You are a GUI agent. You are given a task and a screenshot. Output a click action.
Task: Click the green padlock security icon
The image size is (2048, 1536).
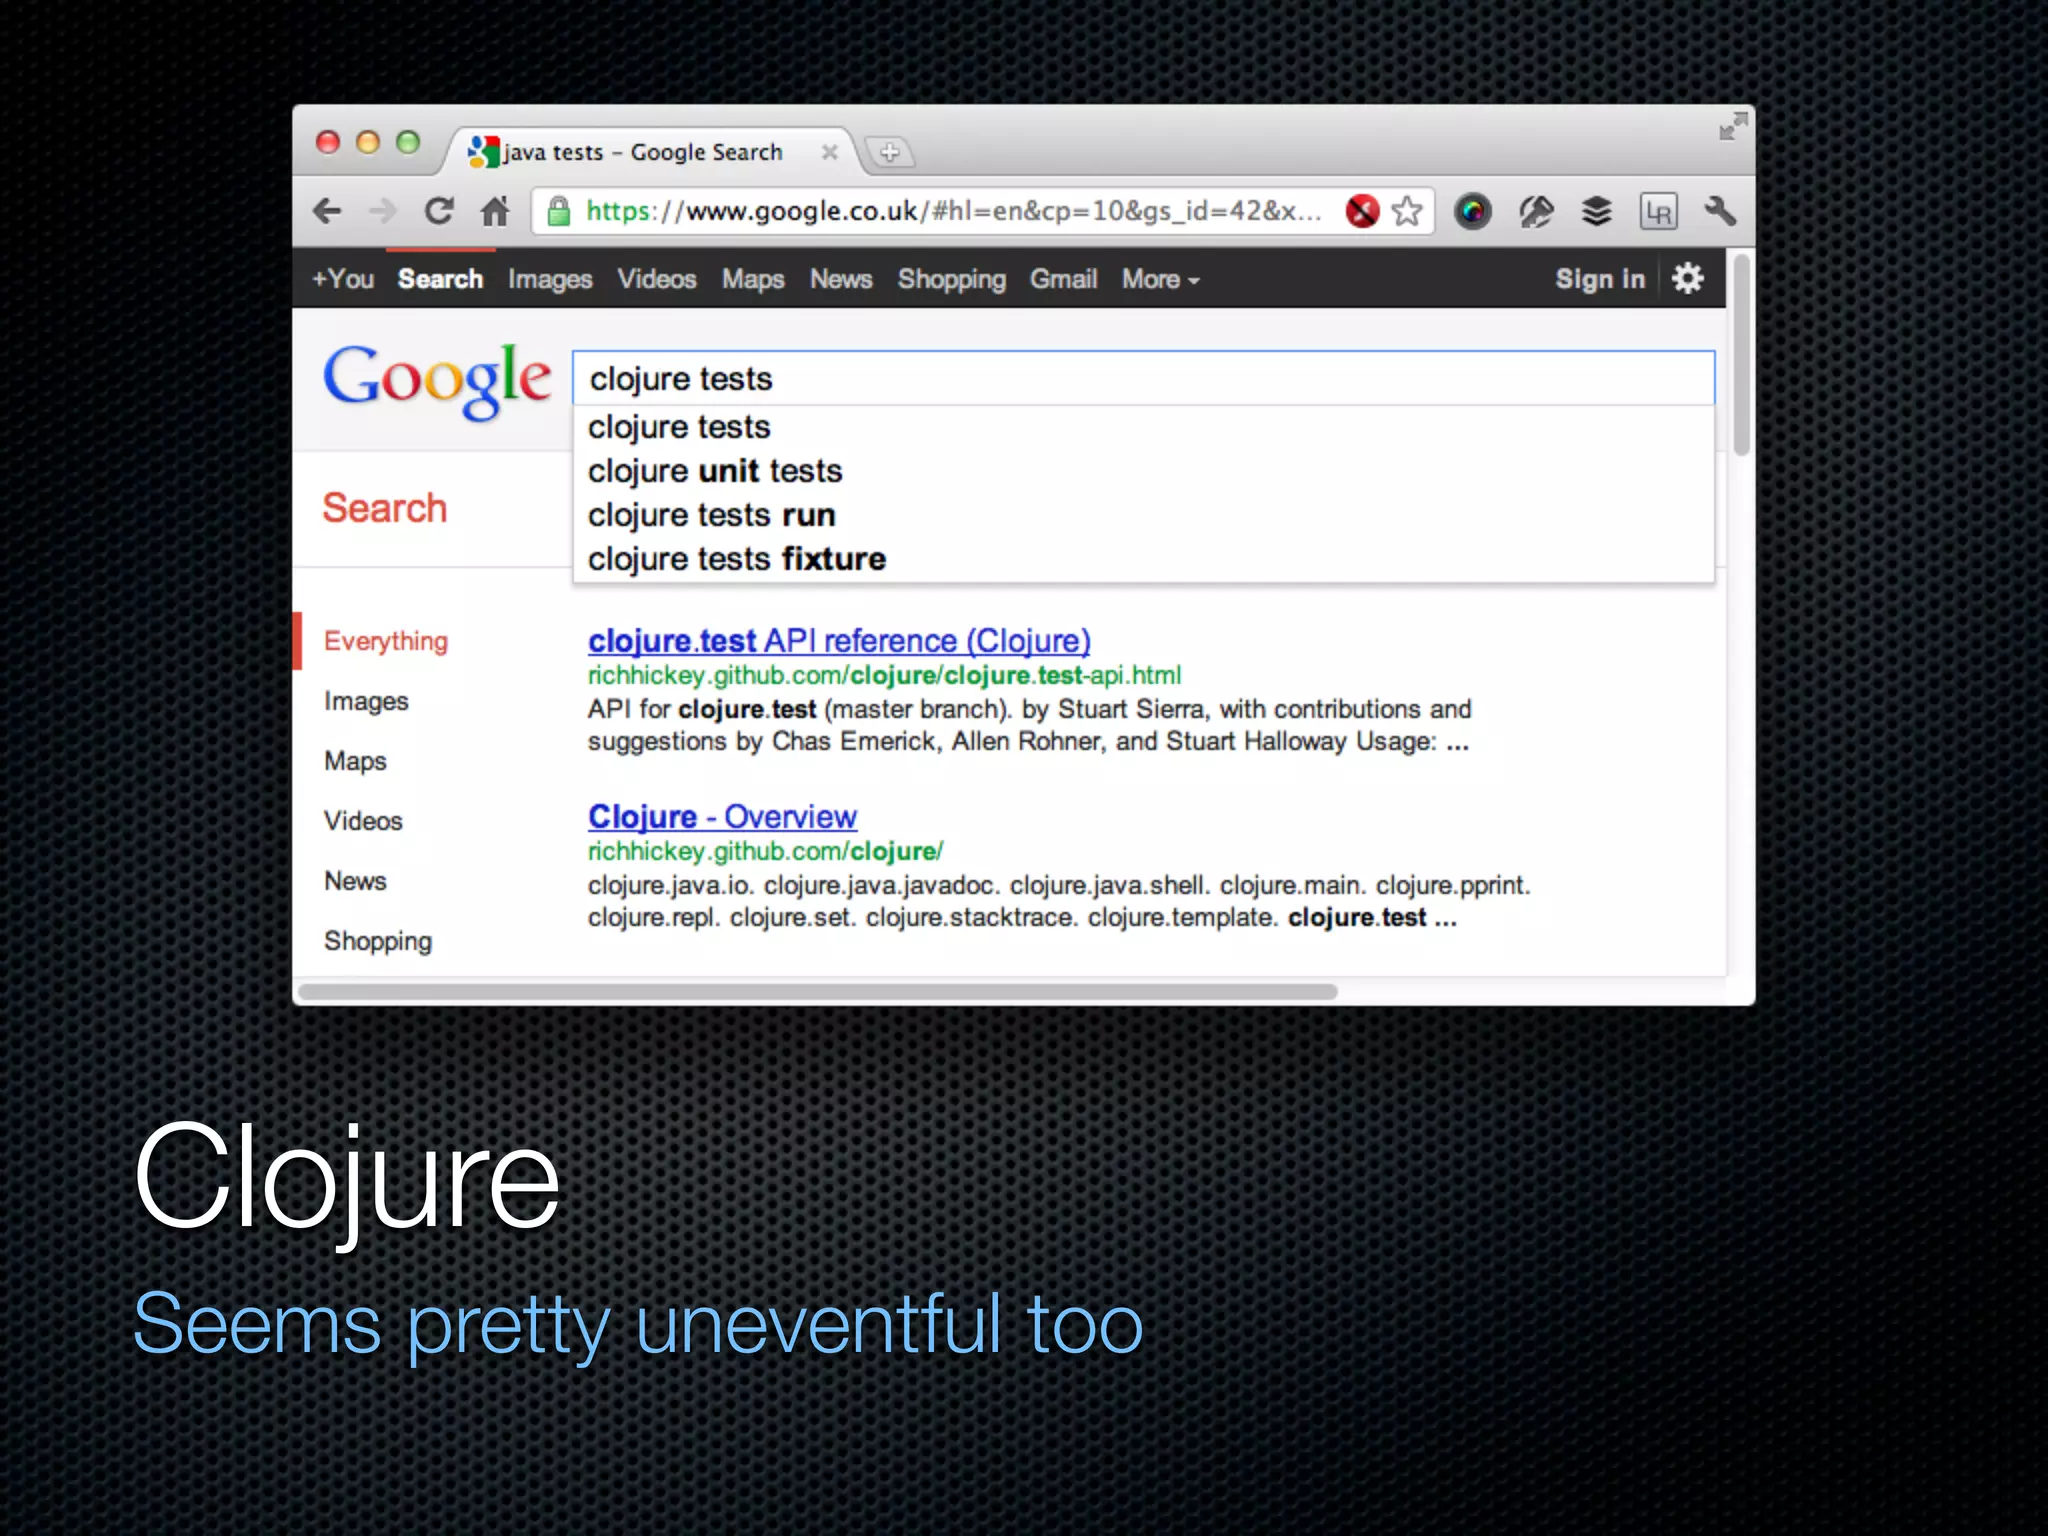coord(559,211)
